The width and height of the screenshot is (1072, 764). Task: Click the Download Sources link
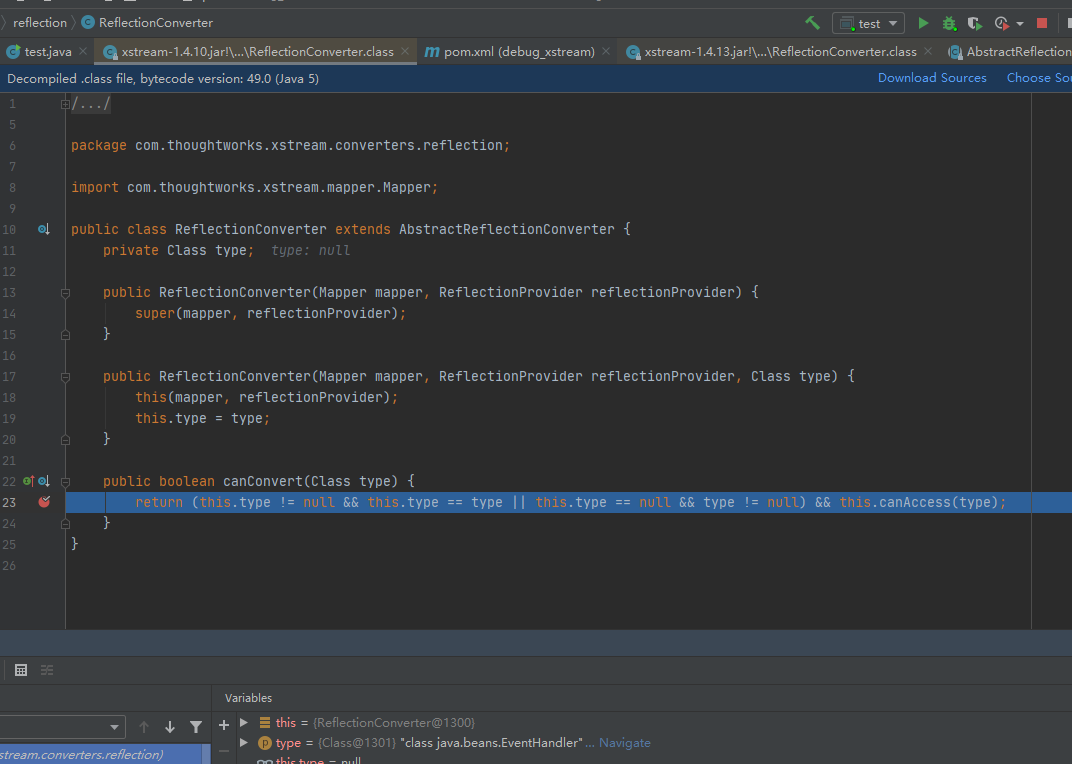932,78
